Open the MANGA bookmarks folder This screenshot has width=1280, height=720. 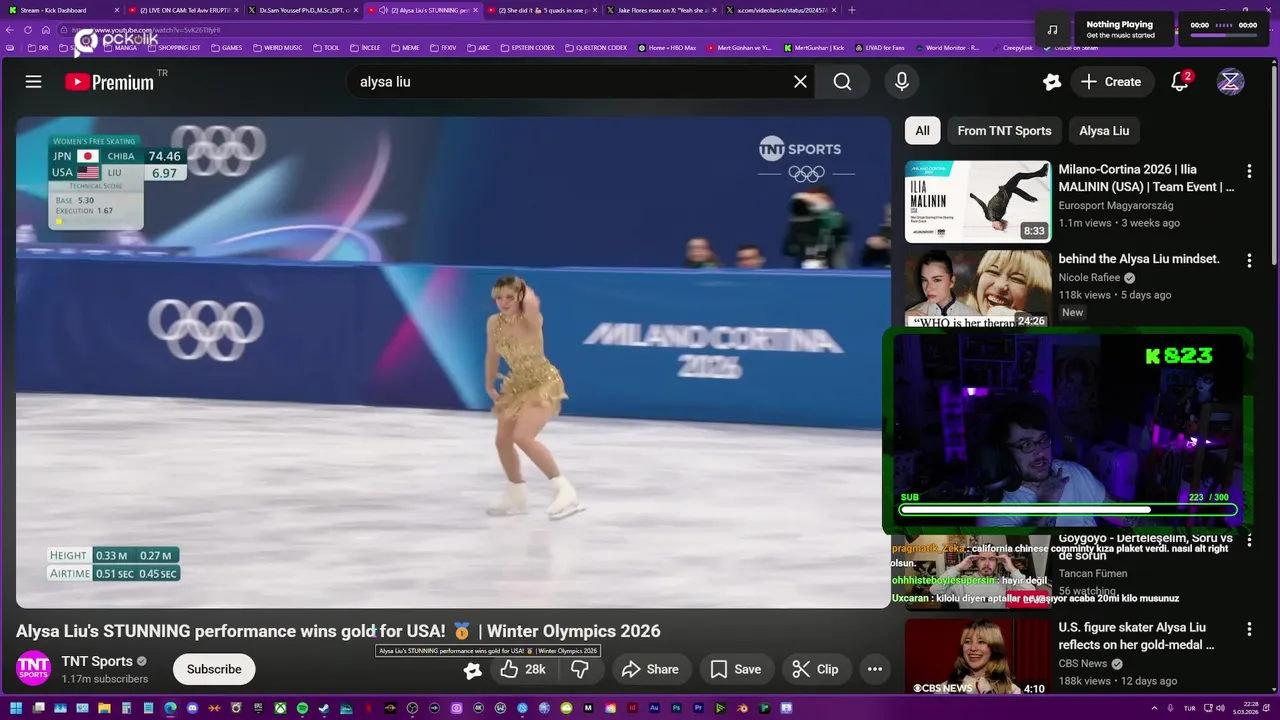click(x=120, y=48)
